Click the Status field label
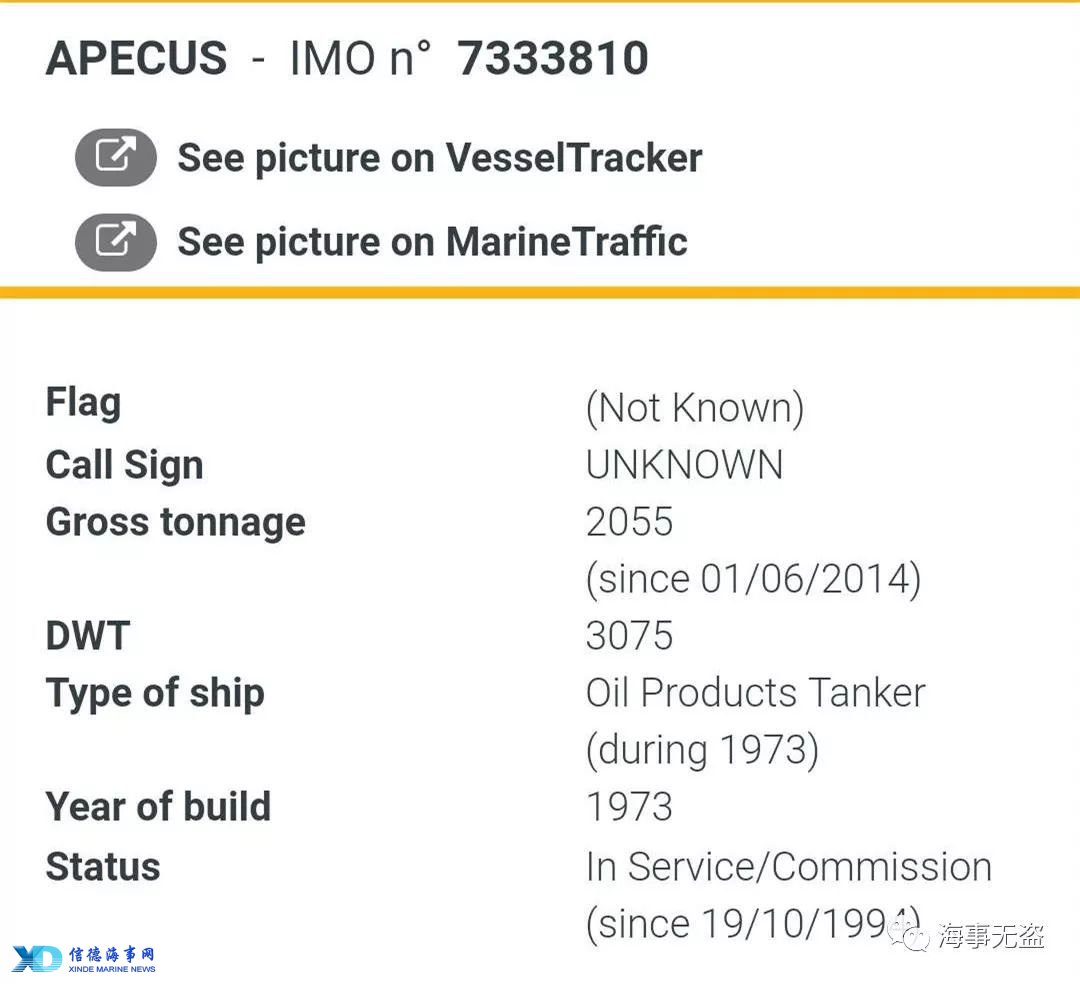1080x984 pixels. point(103,866)
